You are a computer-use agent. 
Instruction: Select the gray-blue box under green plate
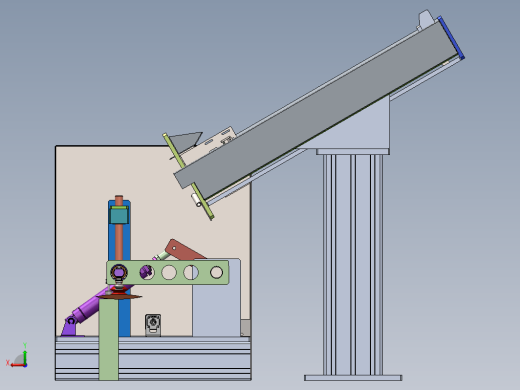click(216, 310)
